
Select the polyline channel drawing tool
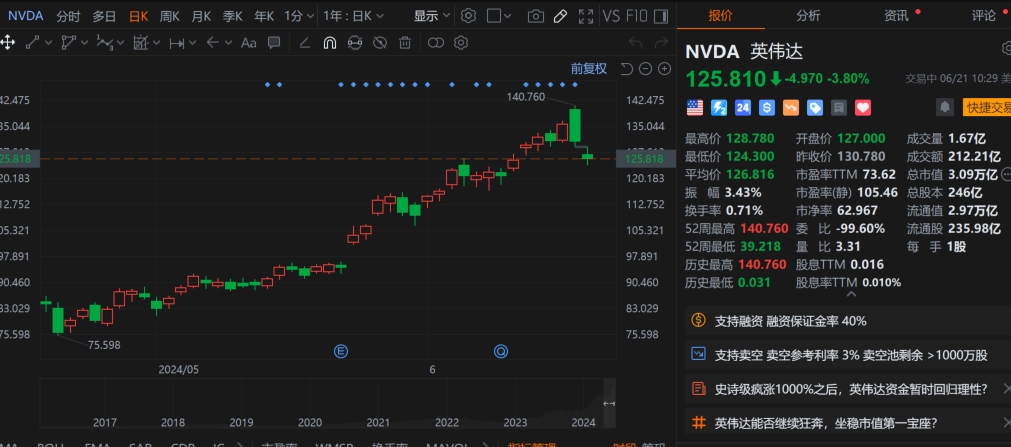pyautogui.click(x=68, y=43)
